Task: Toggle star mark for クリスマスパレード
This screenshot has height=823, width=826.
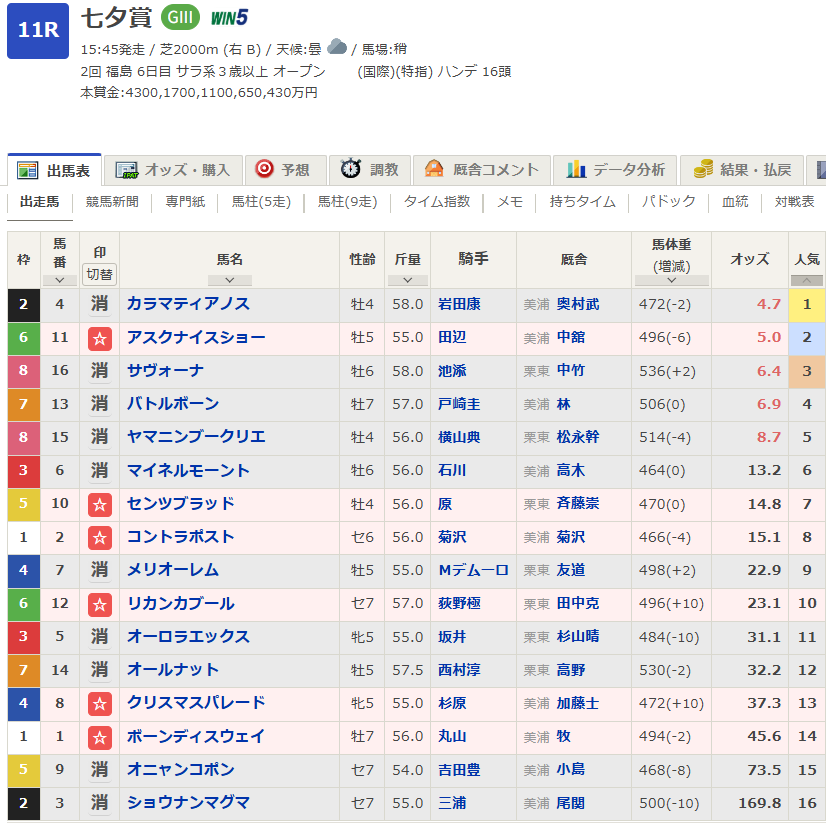Action: click(x=100, y=704)
